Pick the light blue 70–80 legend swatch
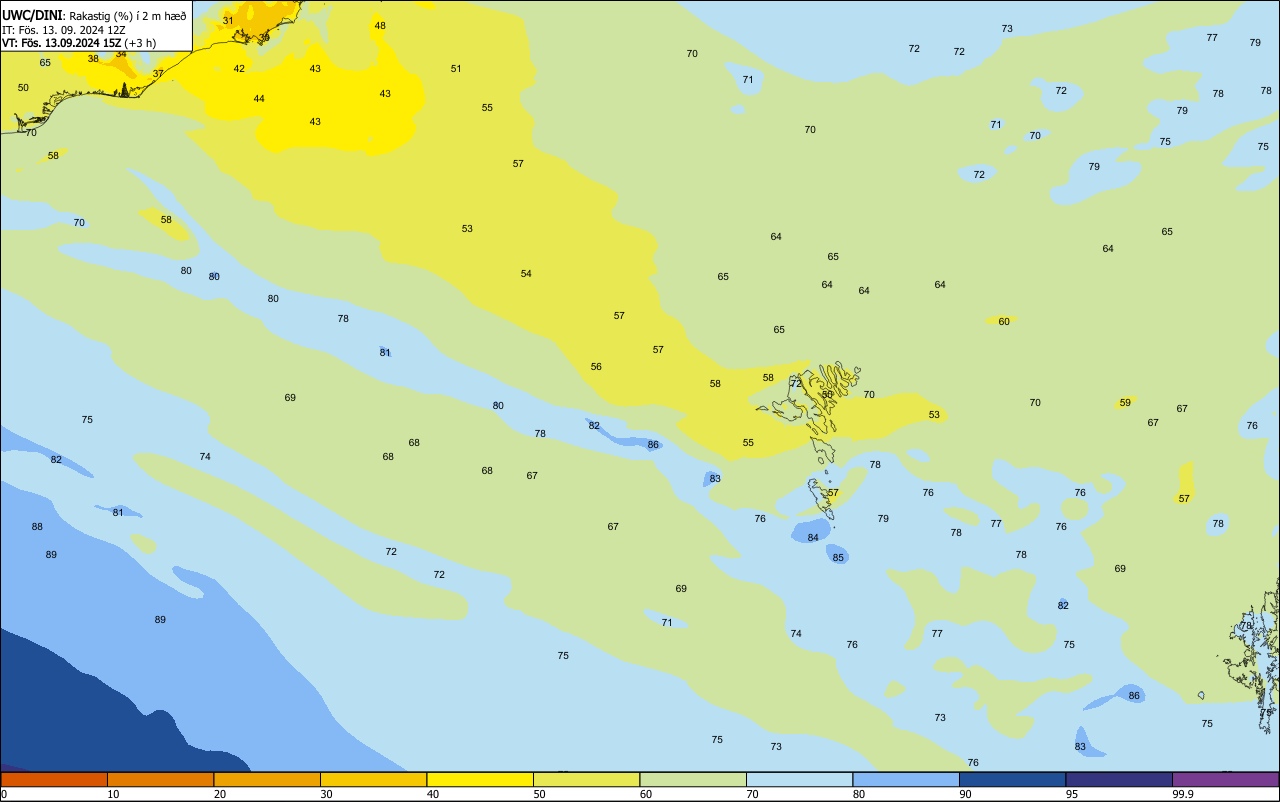 799,779
